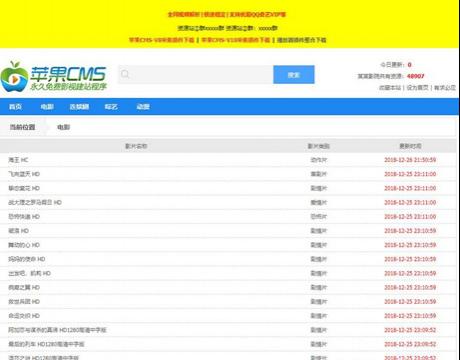Open the 播放器插件整合下载 link
Image resolution: width=460 pixels, height=360 pixels.
click(302, 40)
